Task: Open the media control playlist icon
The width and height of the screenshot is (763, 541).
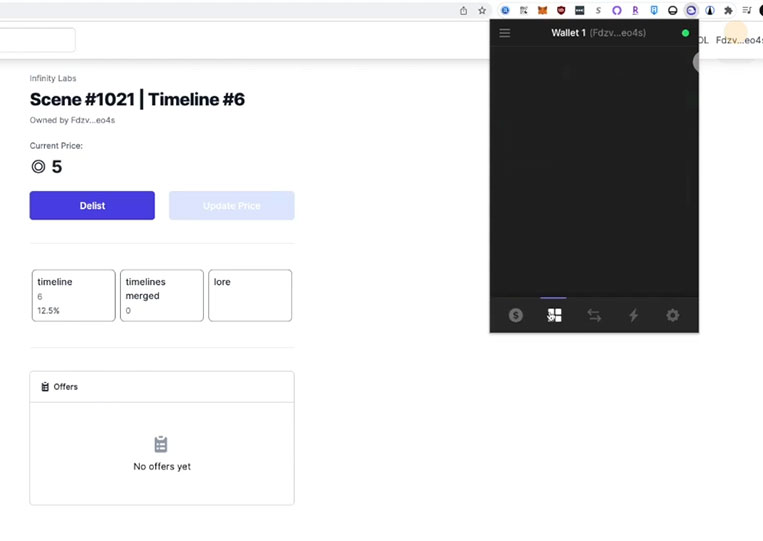Action: 747,10
